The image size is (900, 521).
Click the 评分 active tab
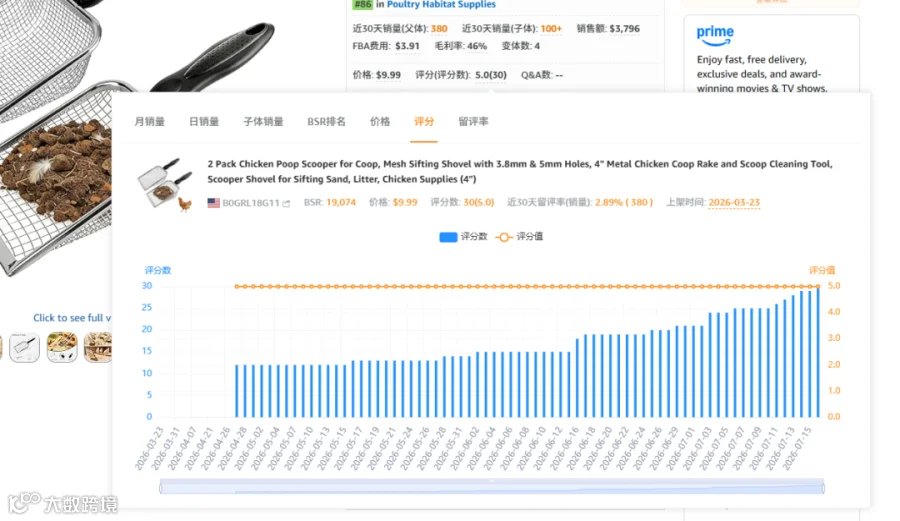tap(424, 122)
